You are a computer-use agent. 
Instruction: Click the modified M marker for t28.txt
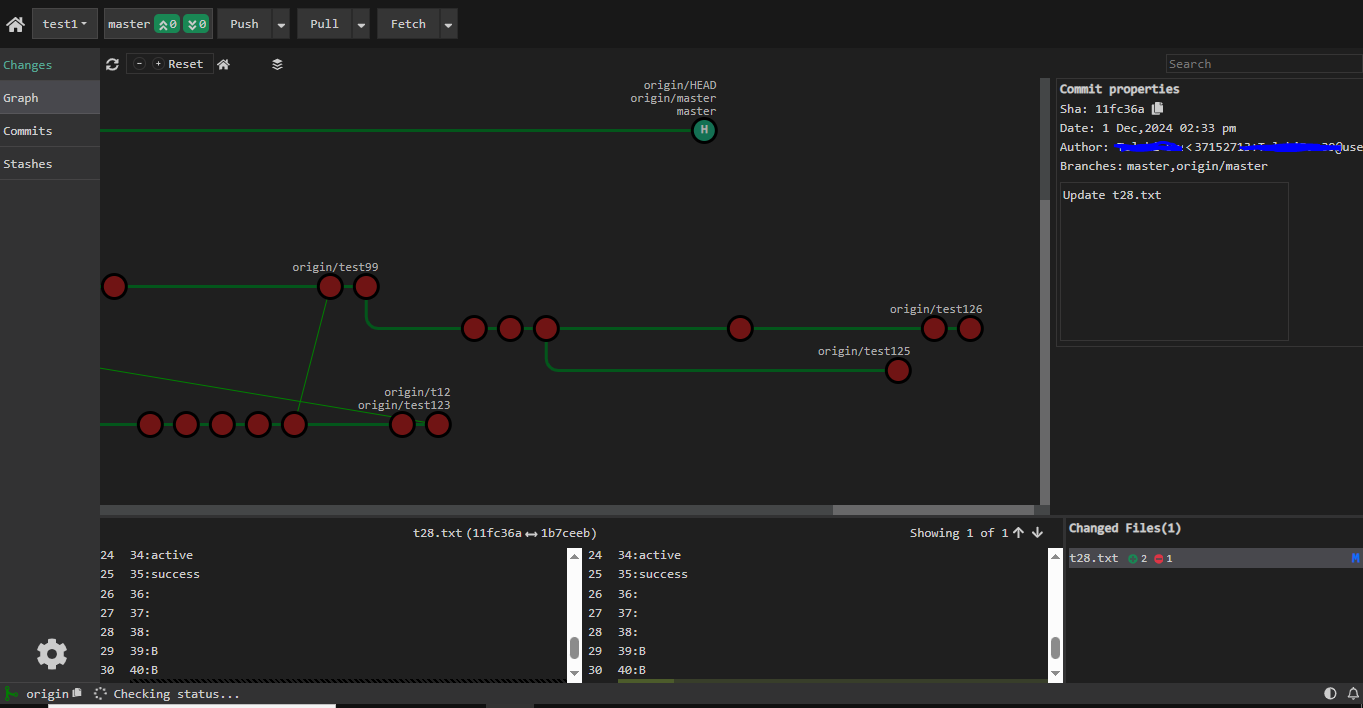pyautogui.click(x=1356, y=558)
